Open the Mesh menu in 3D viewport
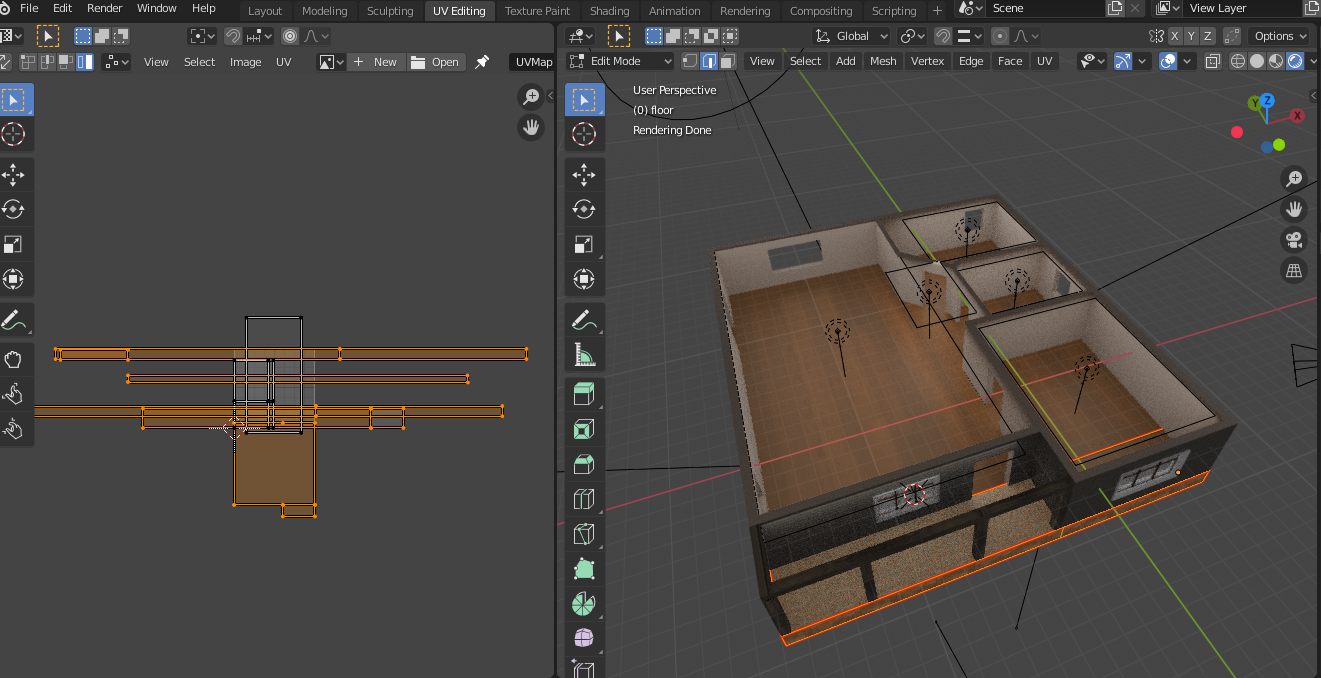 [883, 61]
